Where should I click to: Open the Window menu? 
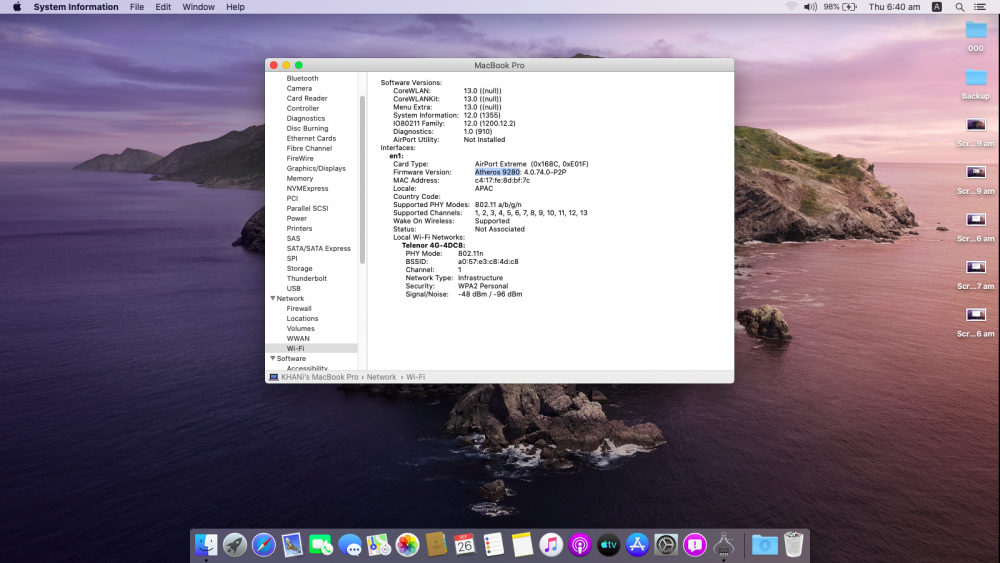click(x=198, y=7)
